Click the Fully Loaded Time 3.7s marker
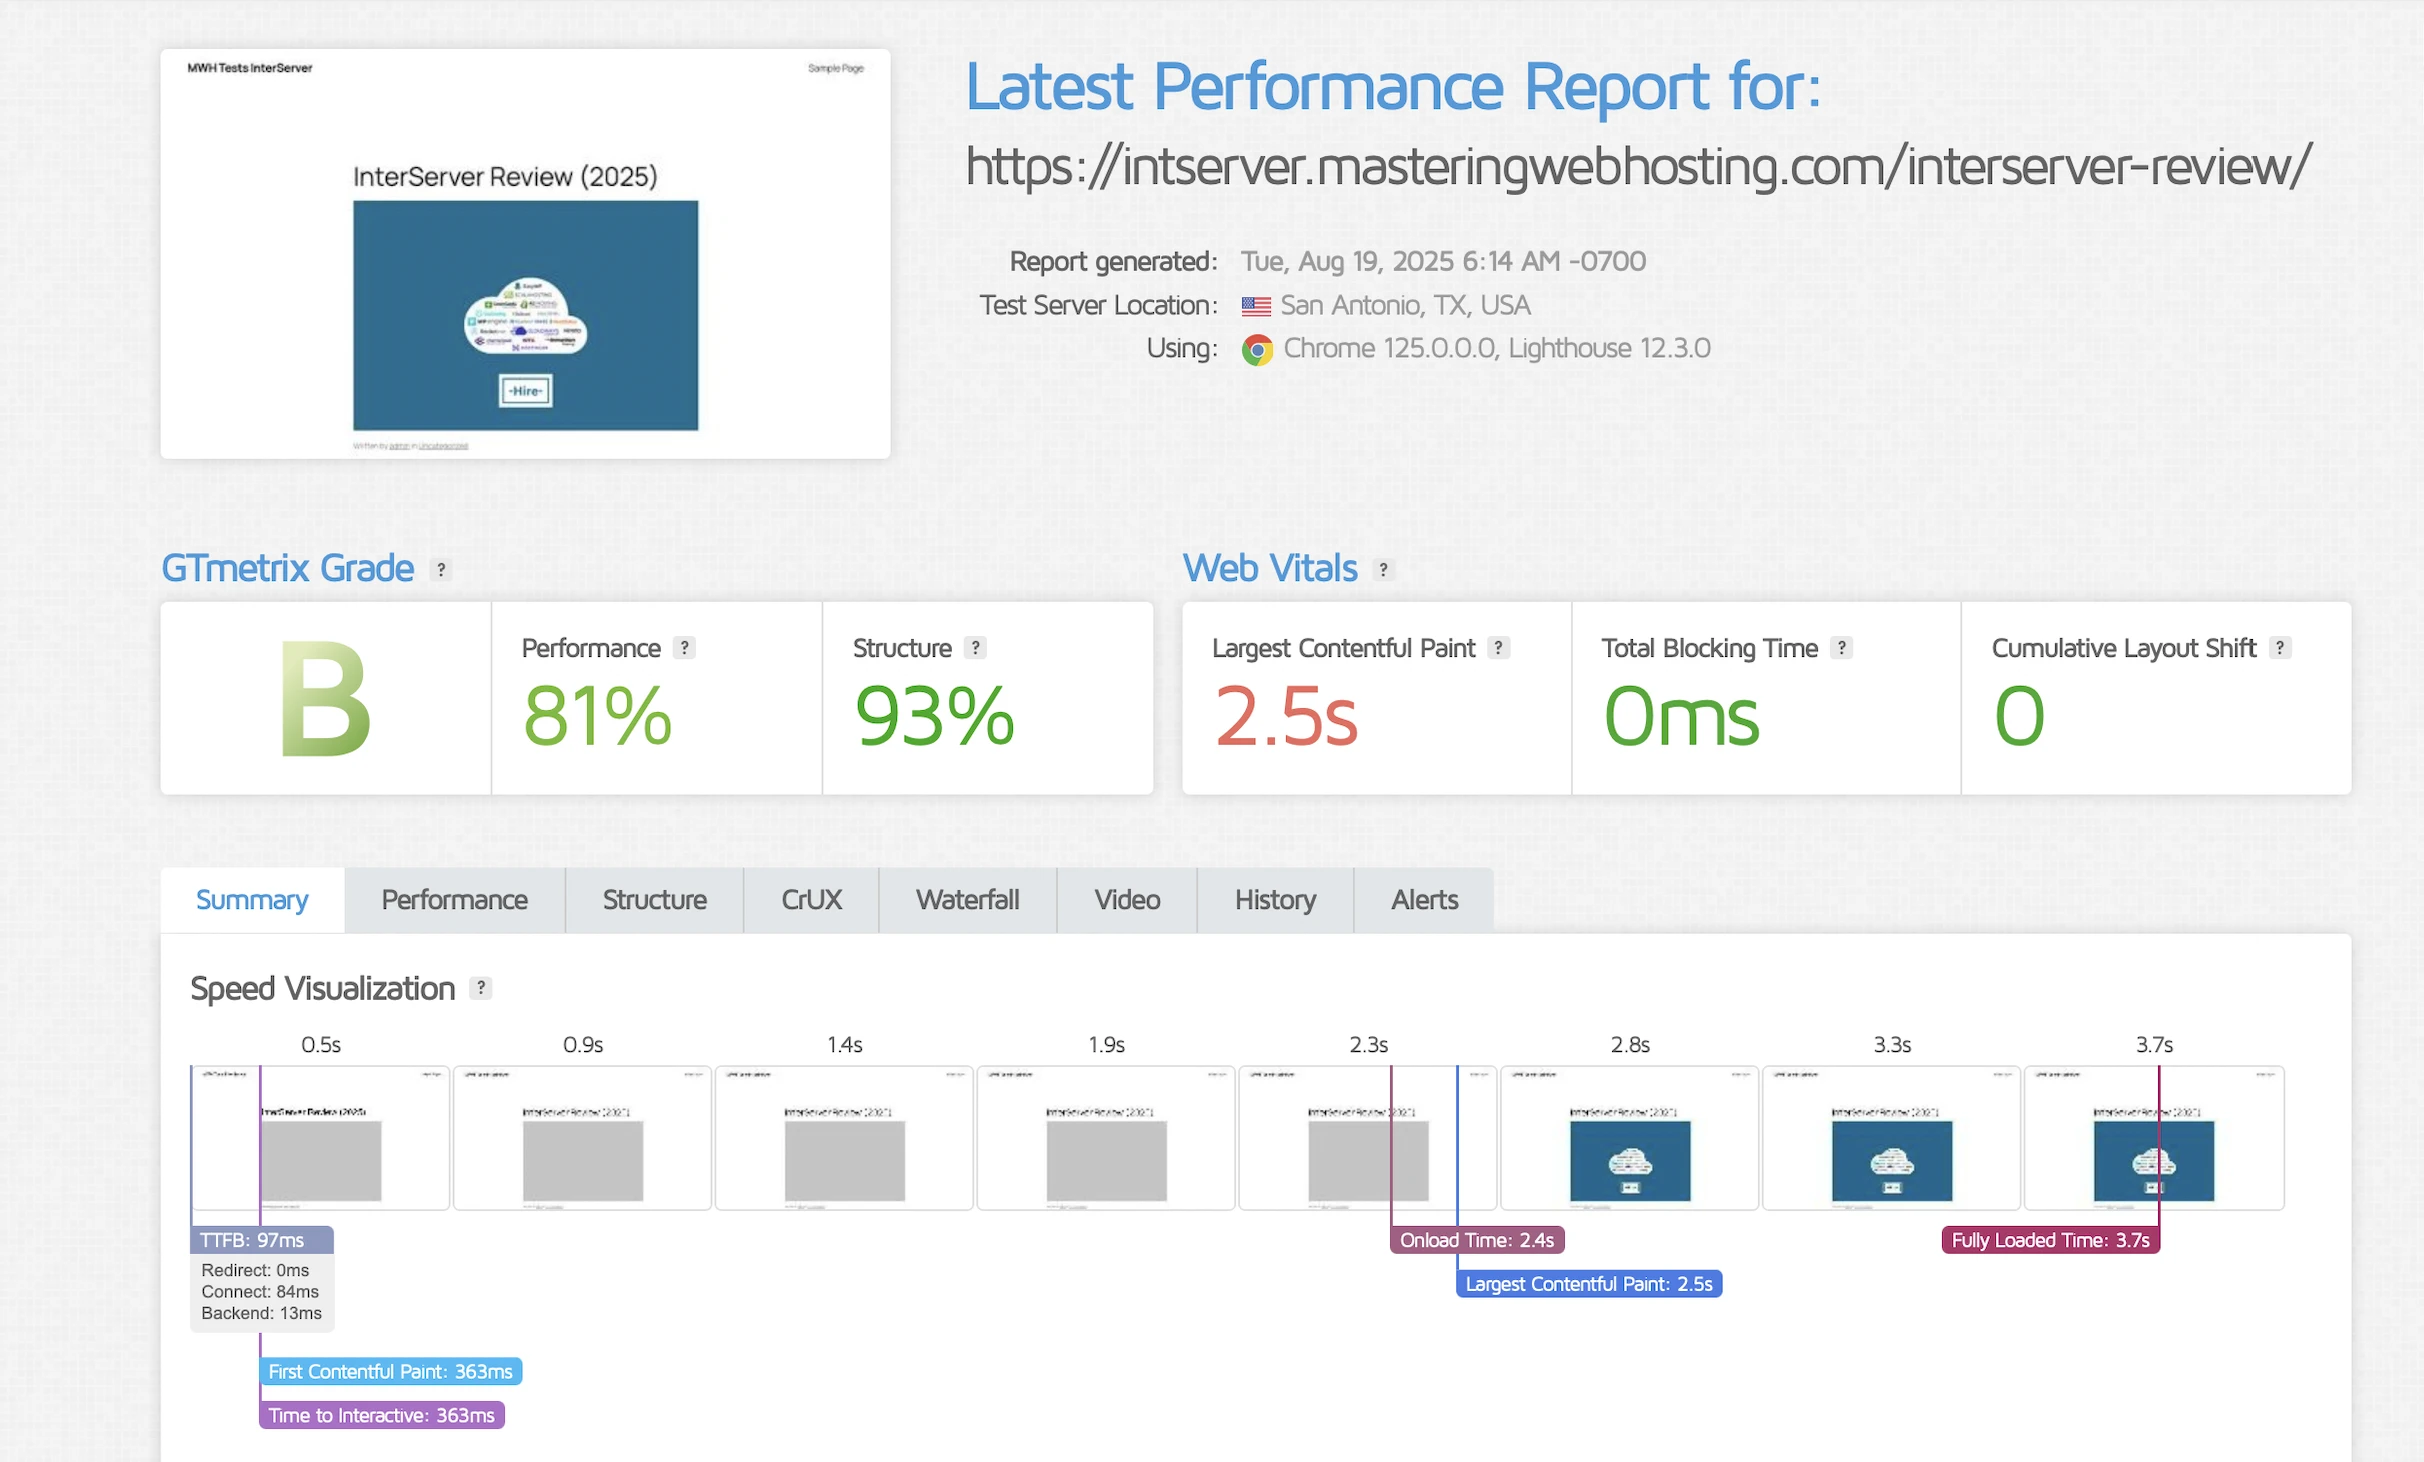Viewport: 2424px width, 1462px height. [2050, 1240]
